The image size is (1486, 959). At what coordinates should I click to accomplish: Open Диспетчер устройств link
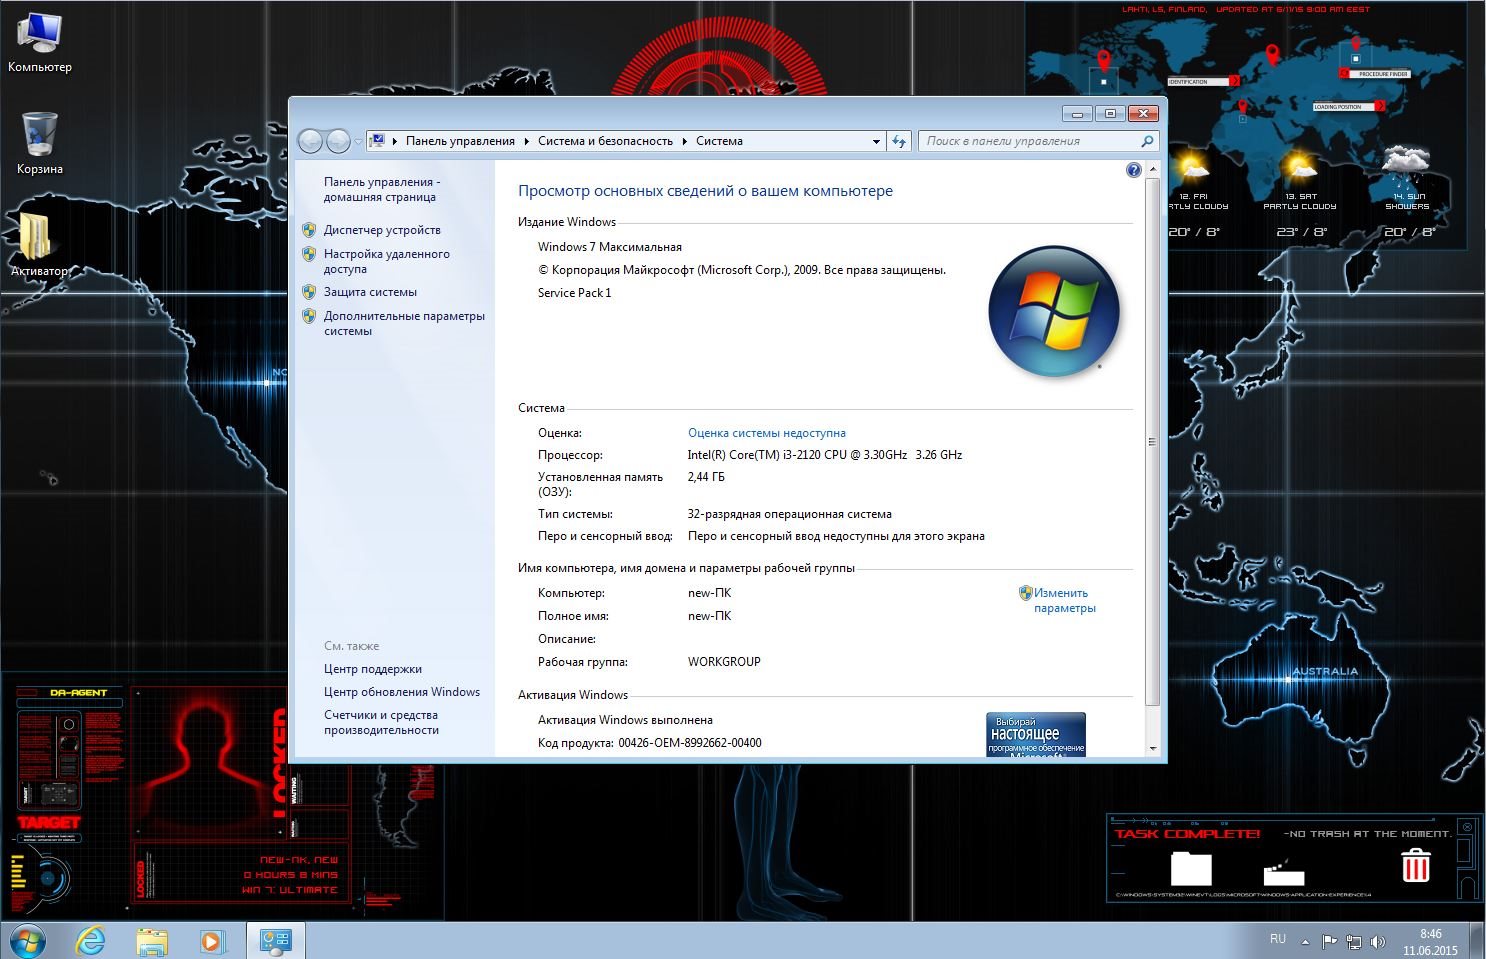(x=382, y=230)
